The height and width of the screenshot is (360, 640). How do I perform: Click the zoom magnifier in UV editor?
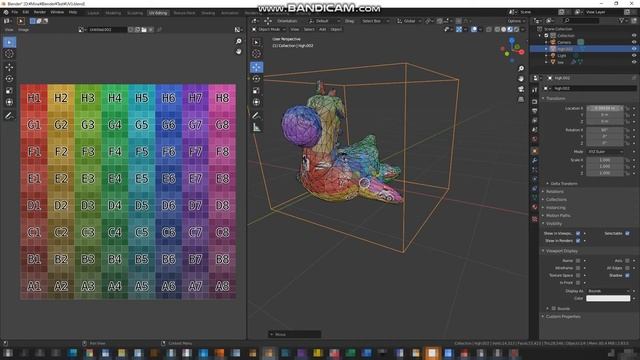[x=239, y=41]
